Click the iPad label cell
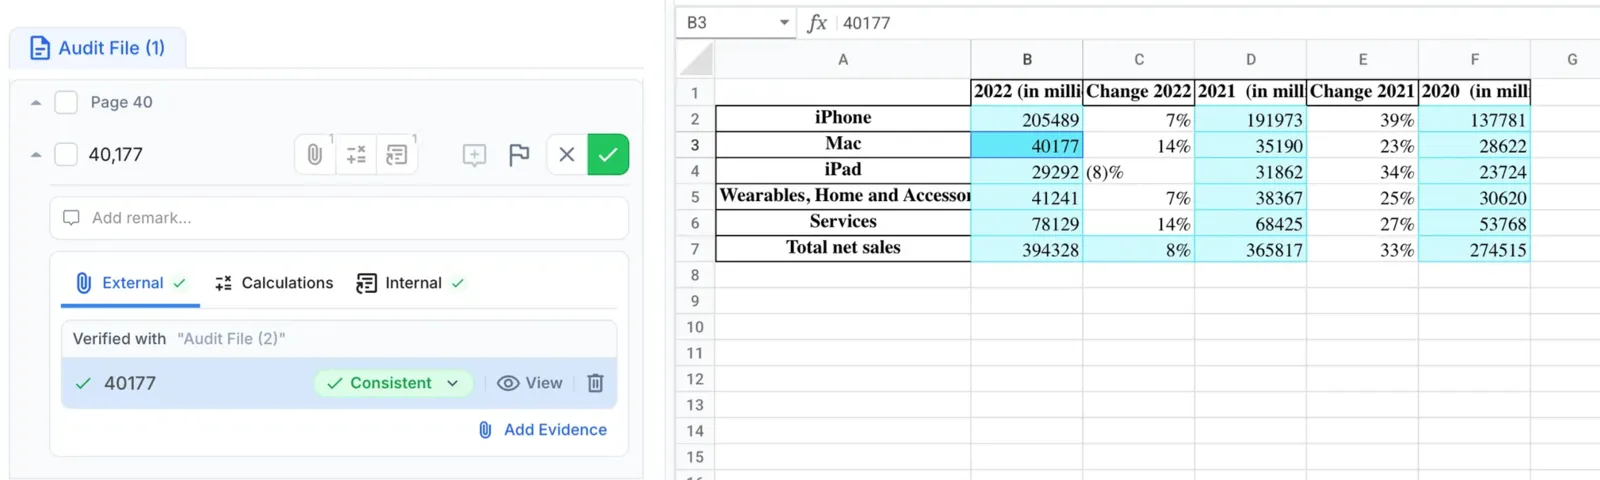1600x480 pixels. [843, 171]
